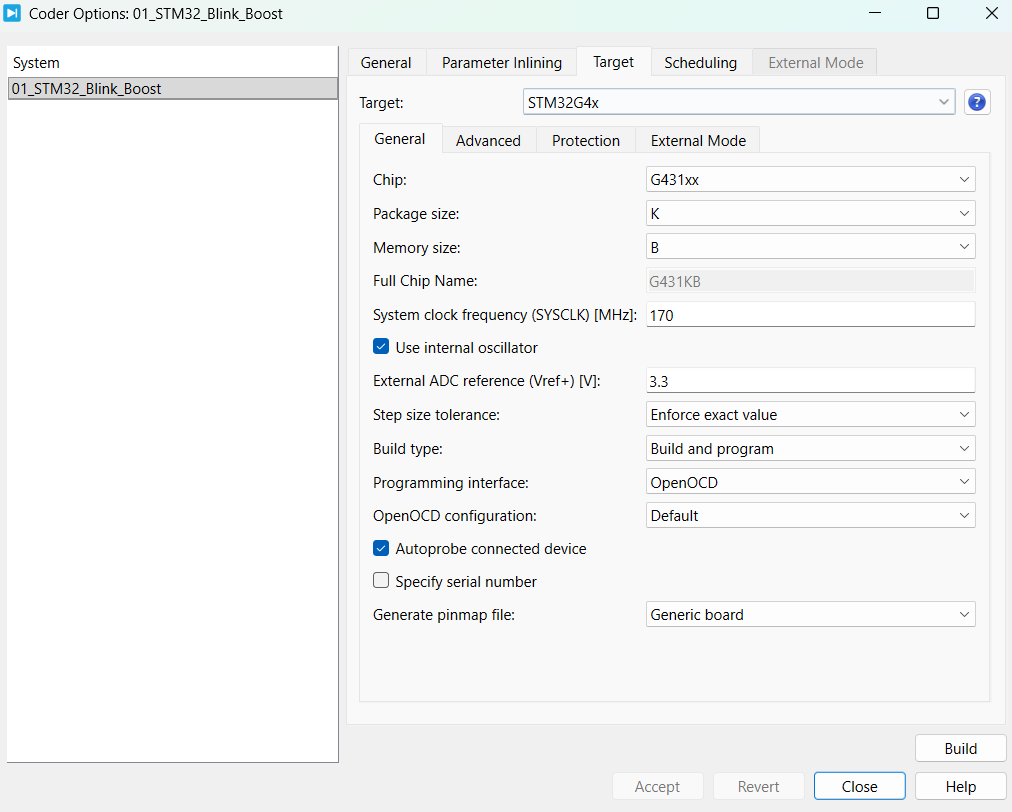Click the blue help question mark icon
The image size is (1012, 812).
coord(977,102)
